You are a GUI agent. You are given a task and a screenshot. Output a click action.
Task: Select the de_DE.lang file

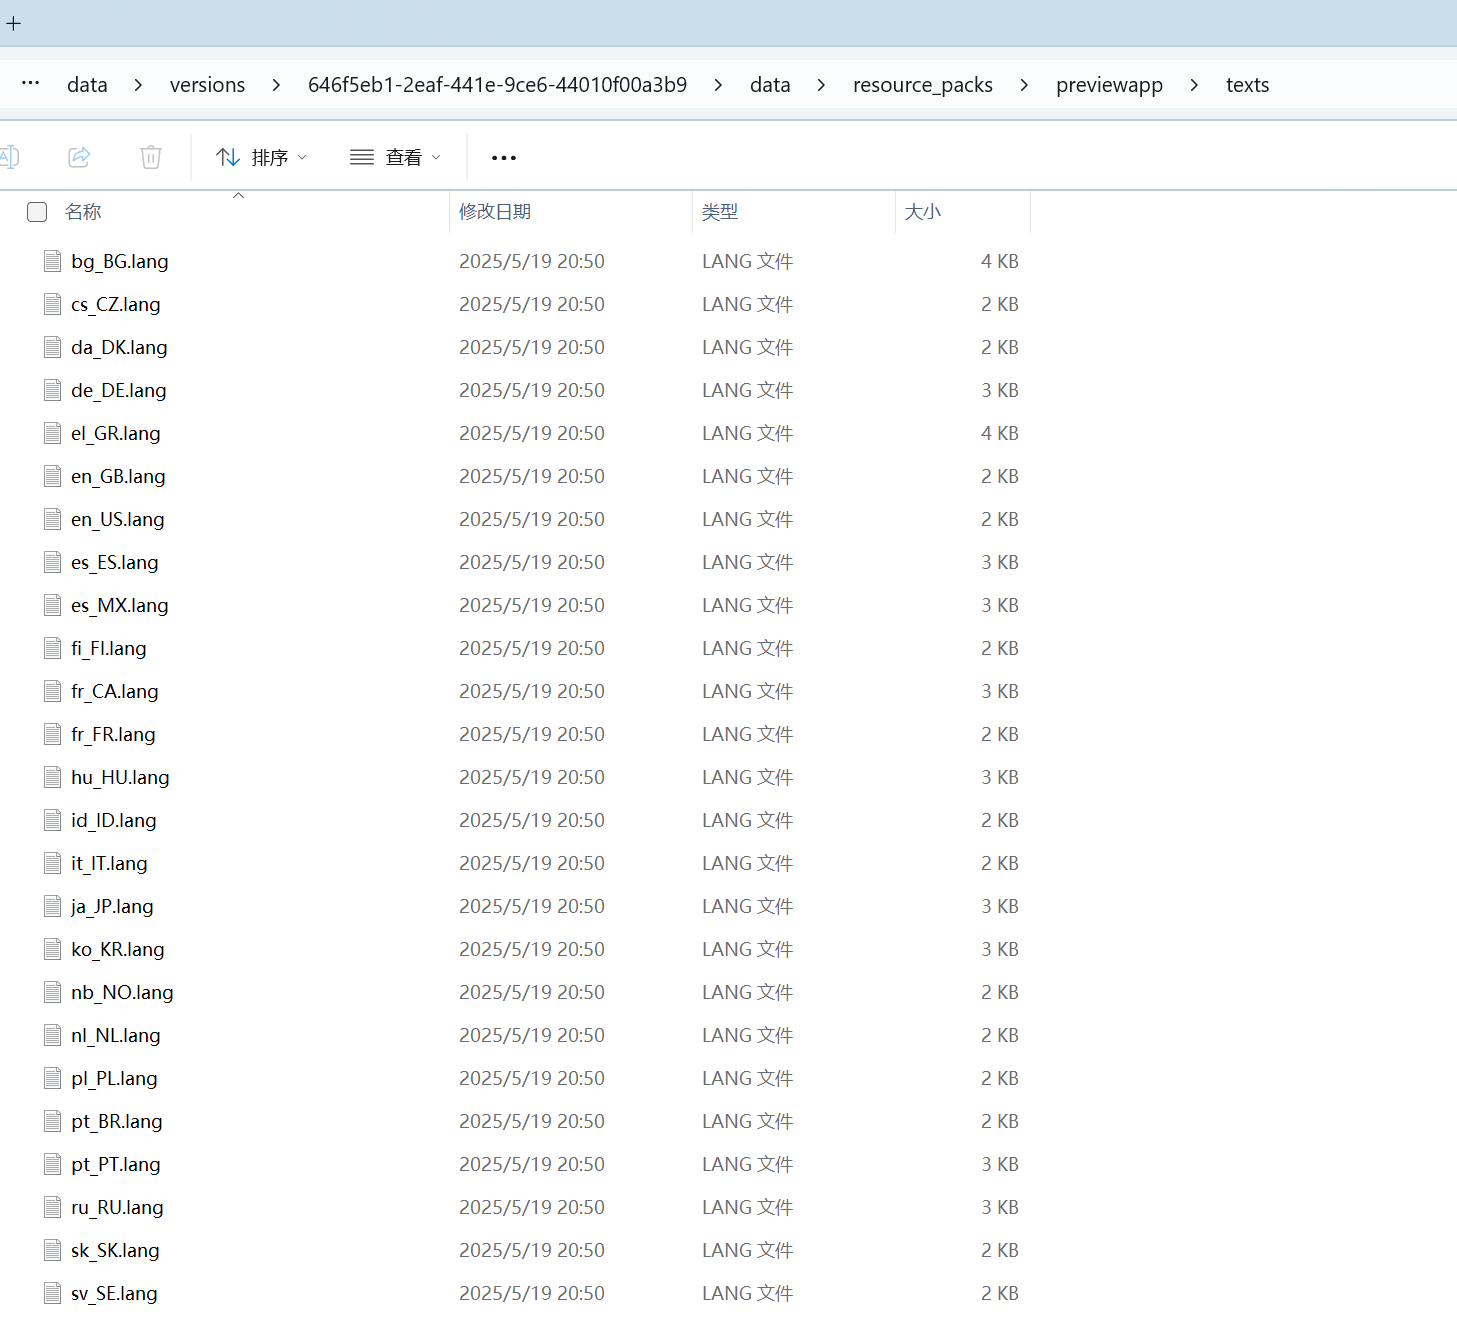(119, 390)
